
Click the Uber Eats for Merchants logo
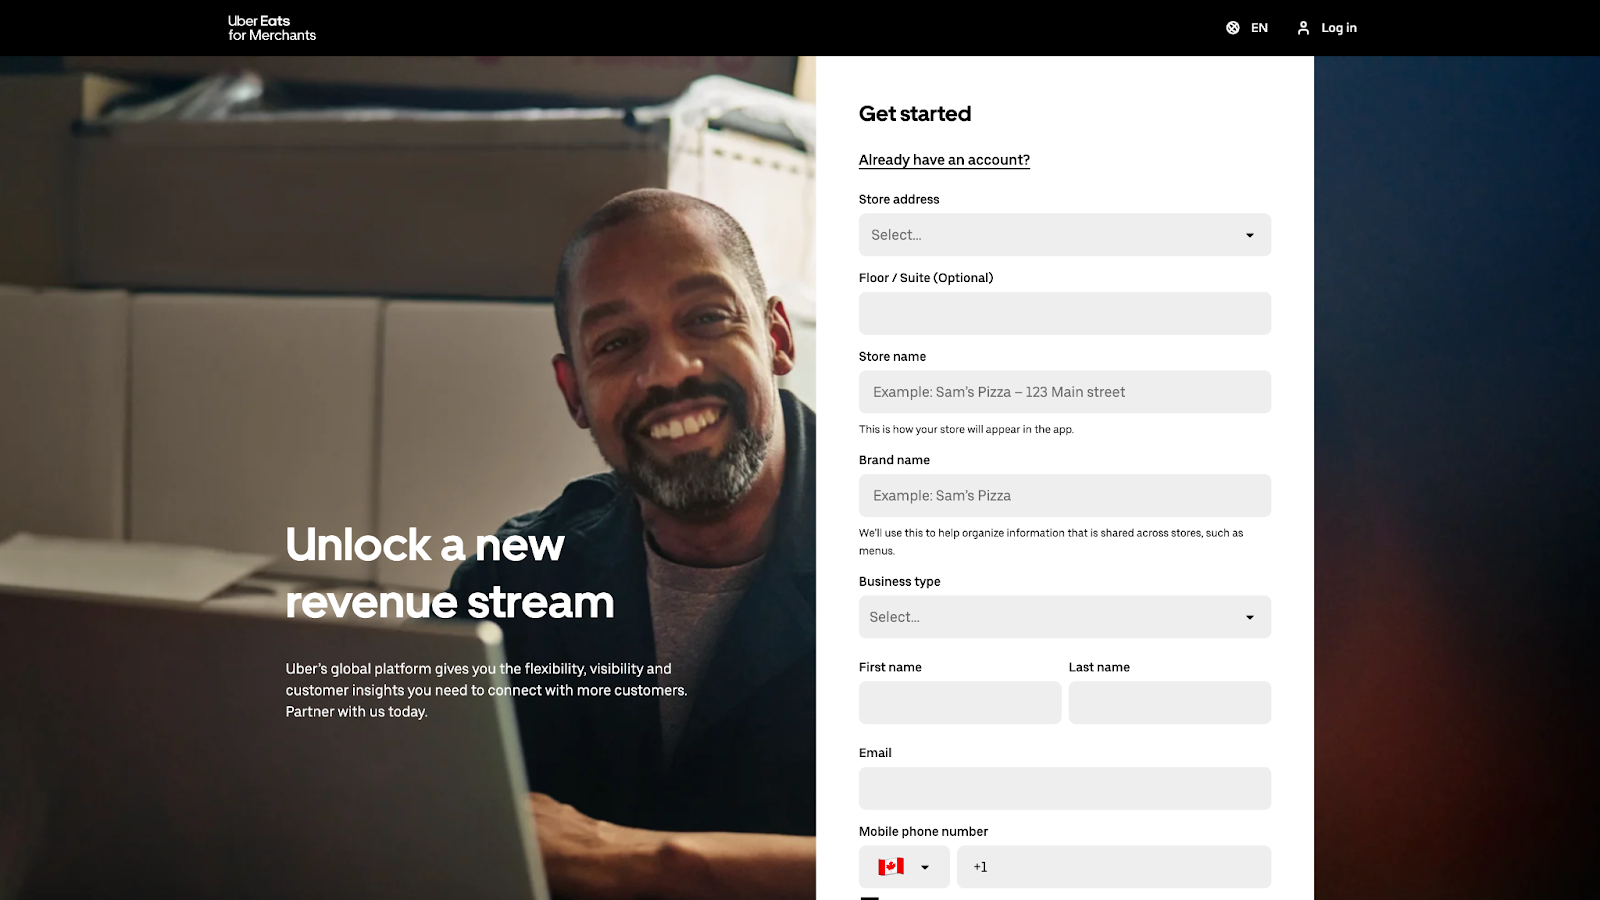[271, 27]
